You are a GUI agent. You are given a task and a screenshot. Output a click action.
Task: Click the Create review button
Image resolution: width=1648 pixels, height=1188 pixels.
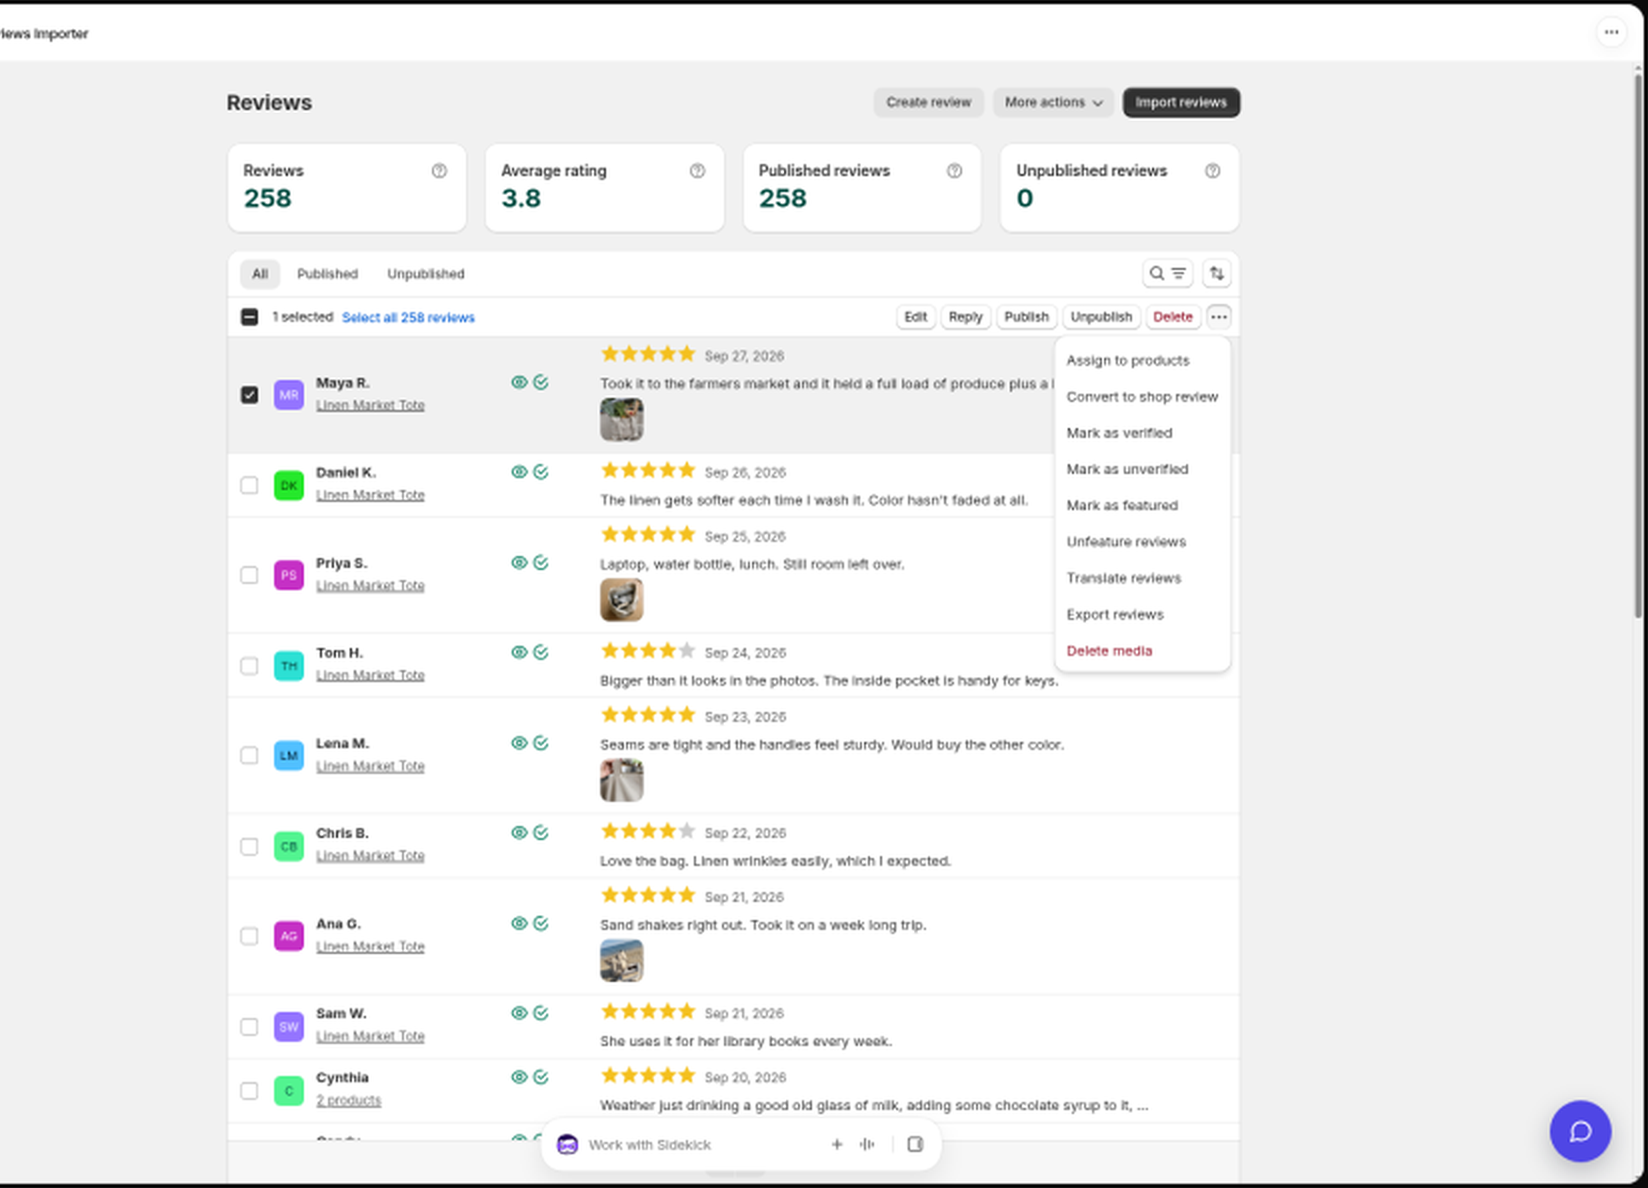click(x=928, y=102)
